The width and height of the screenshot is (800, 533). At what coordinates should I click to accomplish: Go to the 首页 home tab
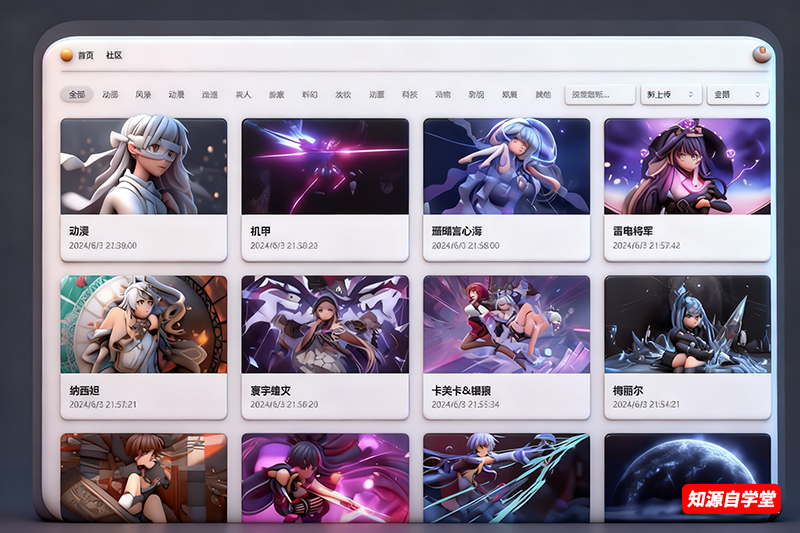86,55
